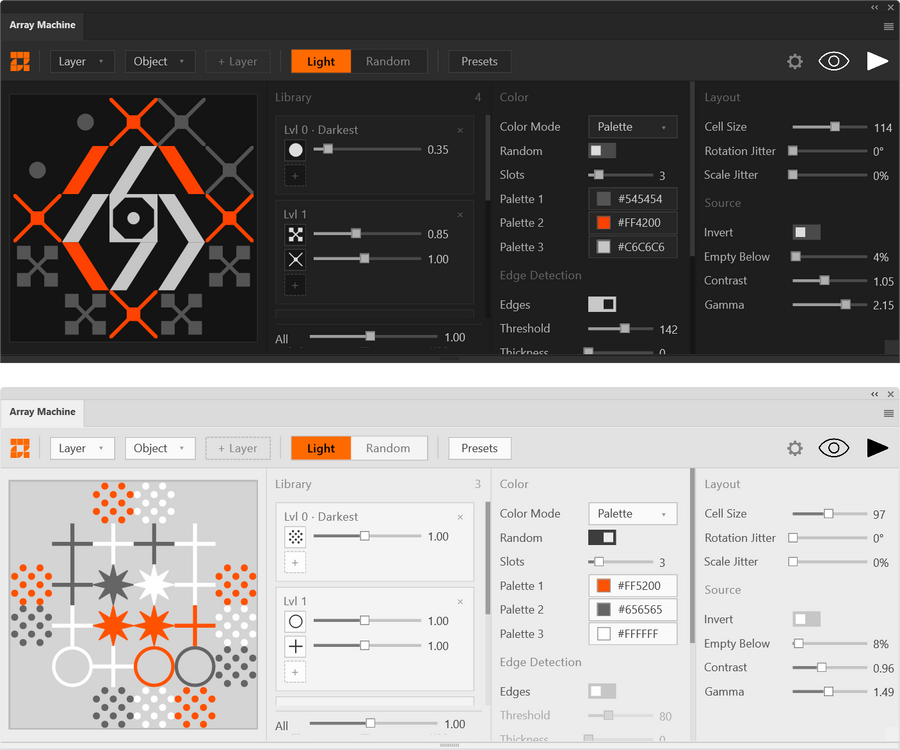Open Color Mode Palette dropdown, light panel

(633, 514)
